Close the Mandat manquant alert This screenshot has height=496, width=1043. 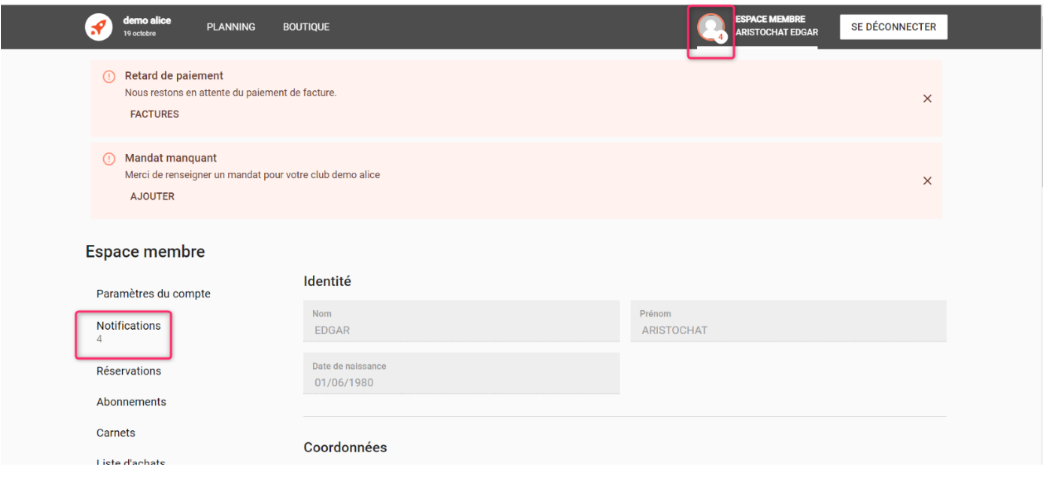click(x=927, y=181)
